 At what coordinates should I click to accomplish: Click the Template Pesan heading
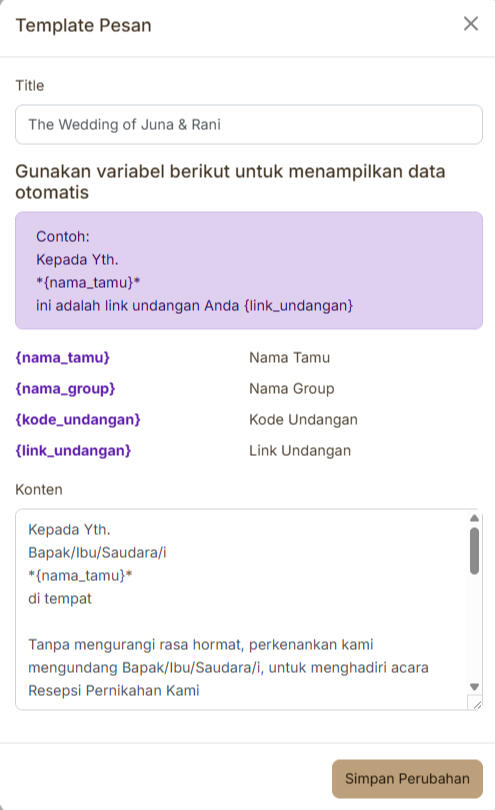83,25
